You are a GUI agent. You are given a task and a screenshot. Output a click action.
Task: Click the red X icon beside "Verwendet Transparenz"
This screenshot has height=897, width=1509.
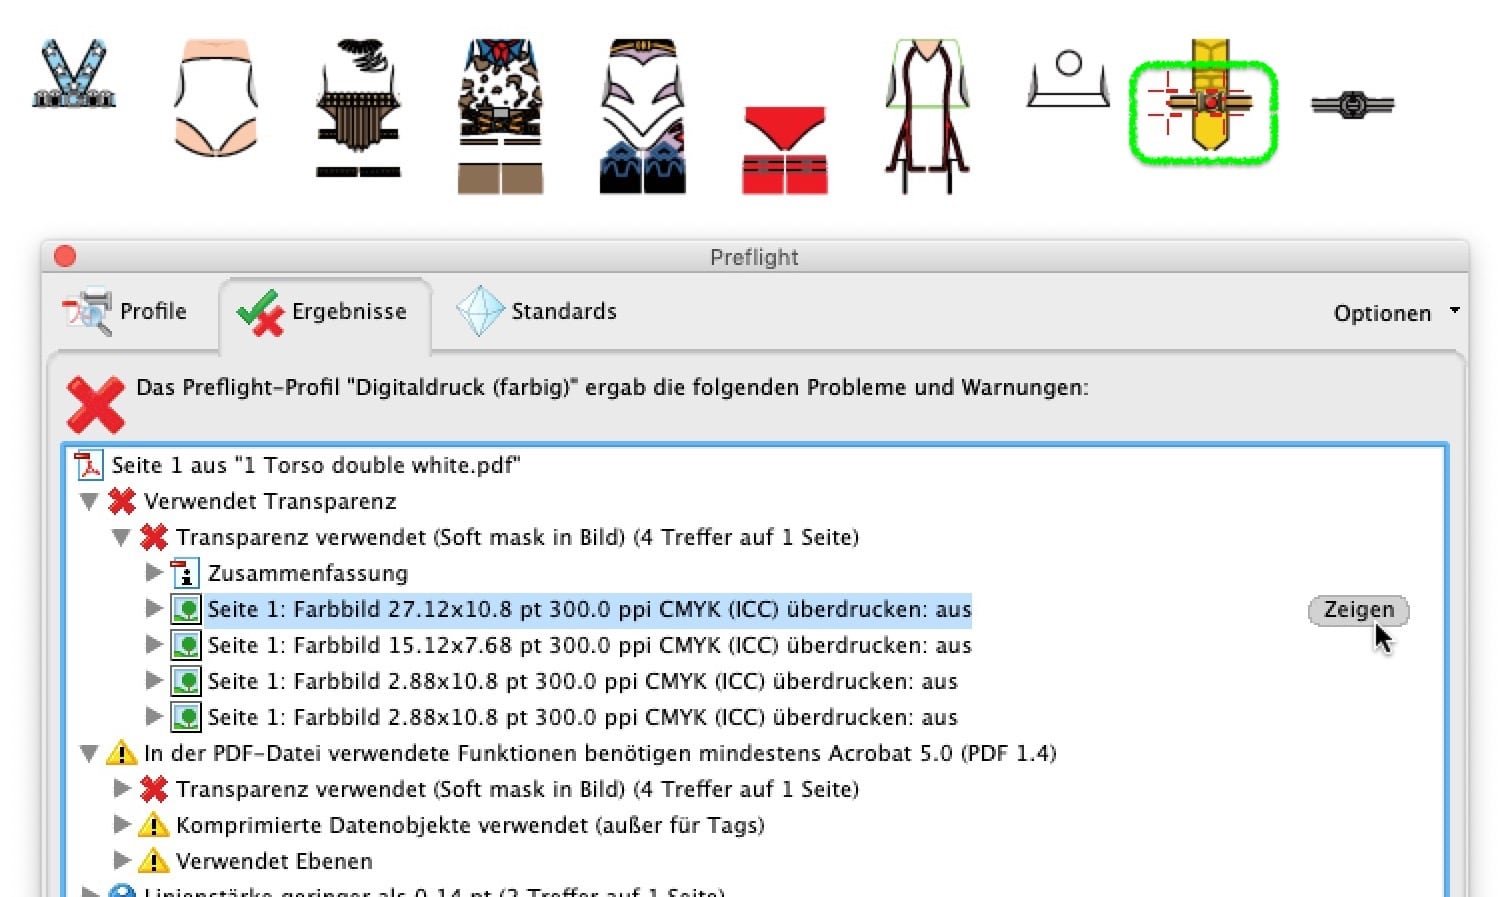122,501
